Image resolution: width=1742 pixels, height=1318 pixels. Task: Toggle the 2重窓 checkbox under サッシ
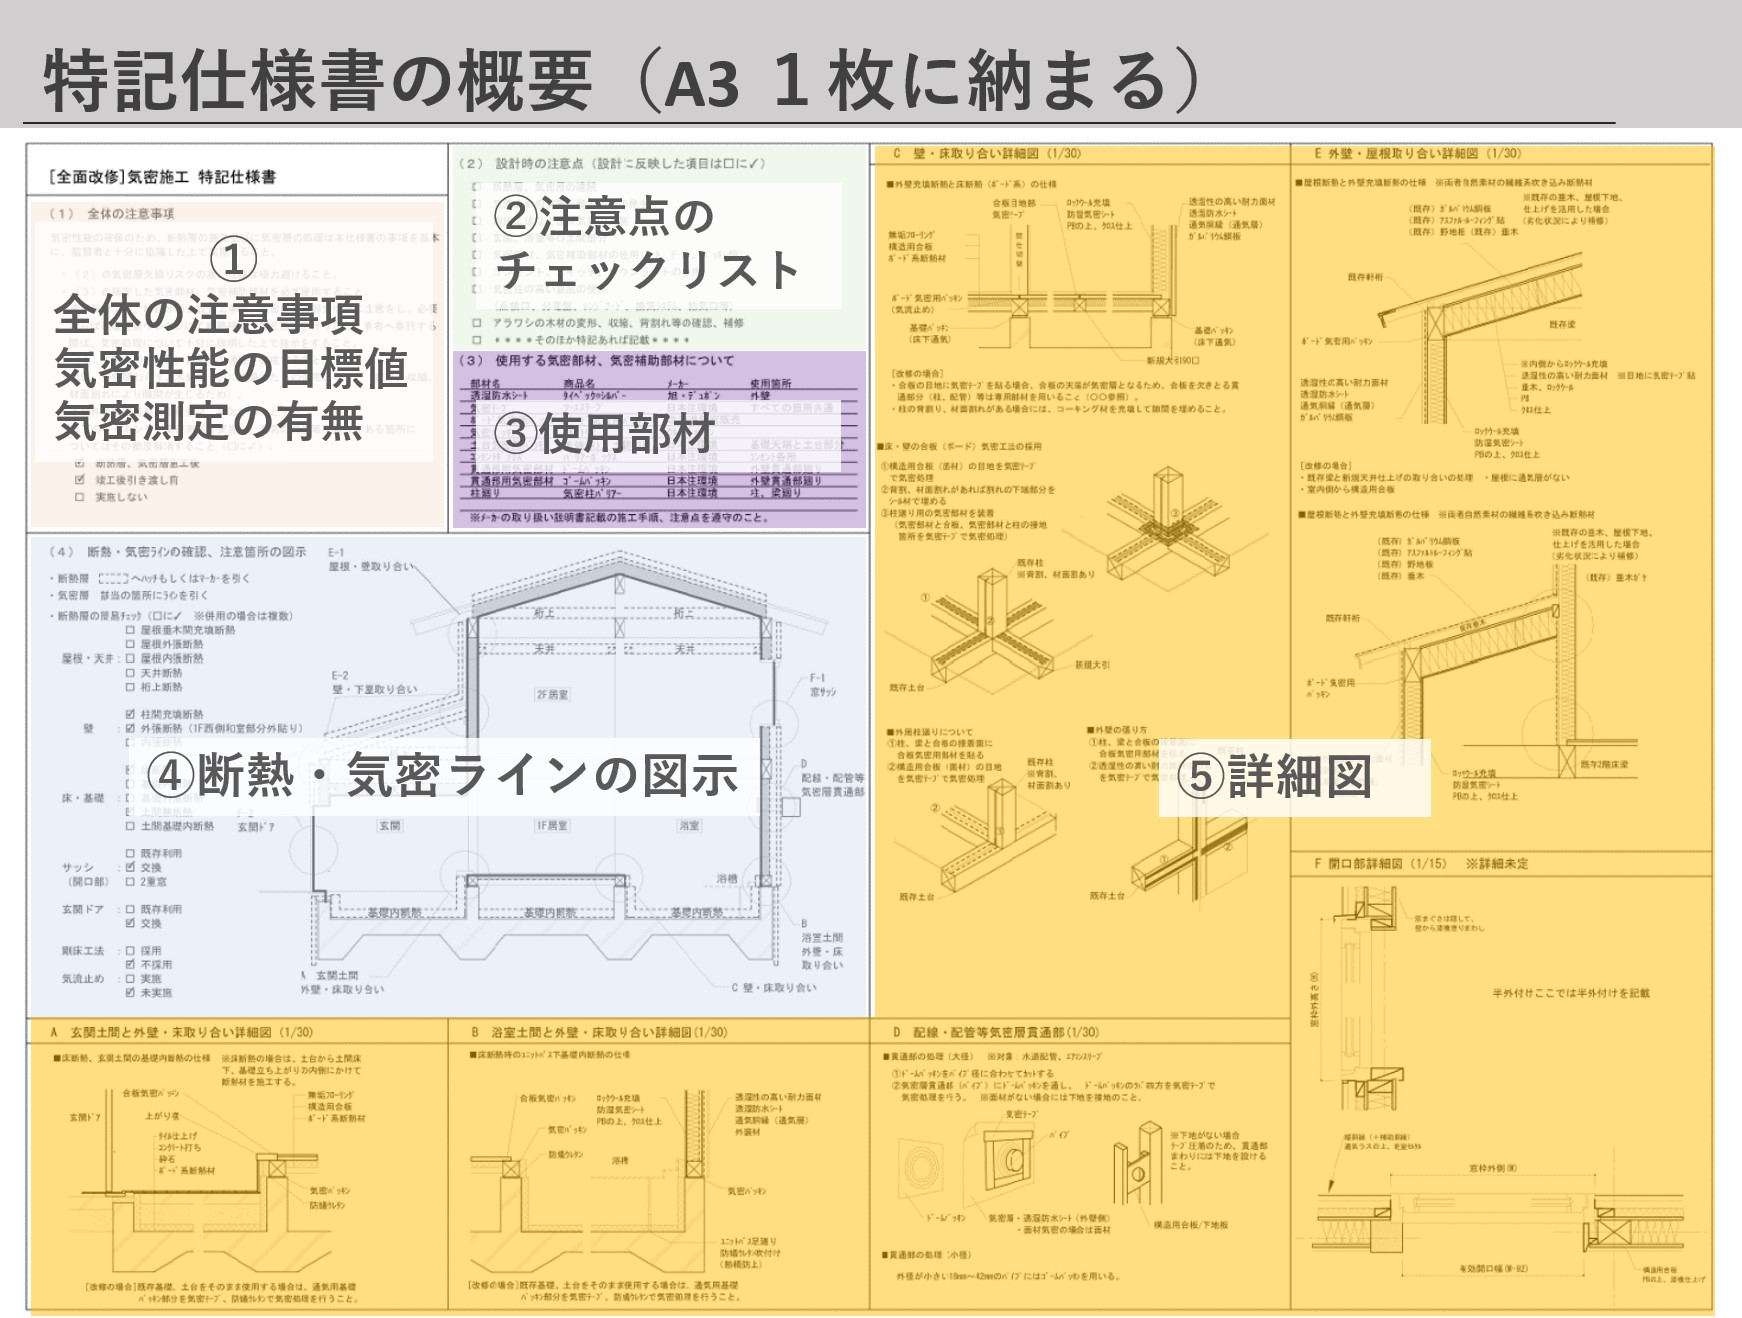(x=129, y=882)
